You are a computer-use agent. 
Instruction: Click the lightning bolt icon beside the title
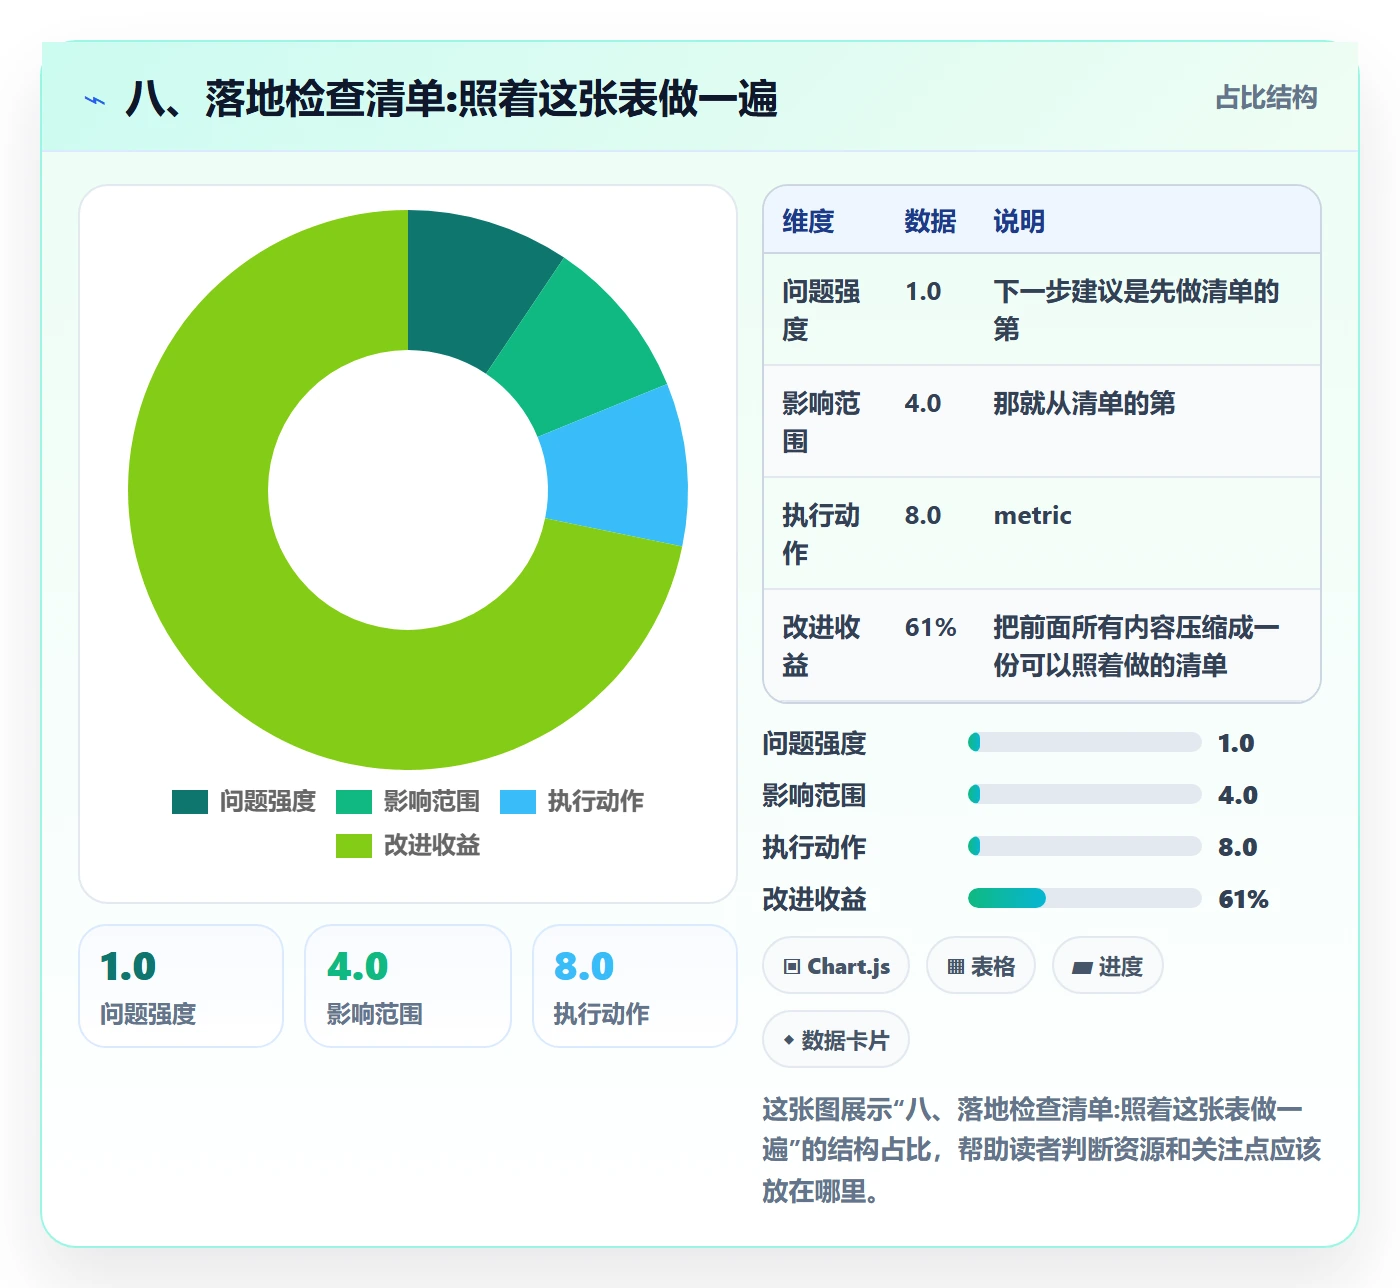pos(95,100)
